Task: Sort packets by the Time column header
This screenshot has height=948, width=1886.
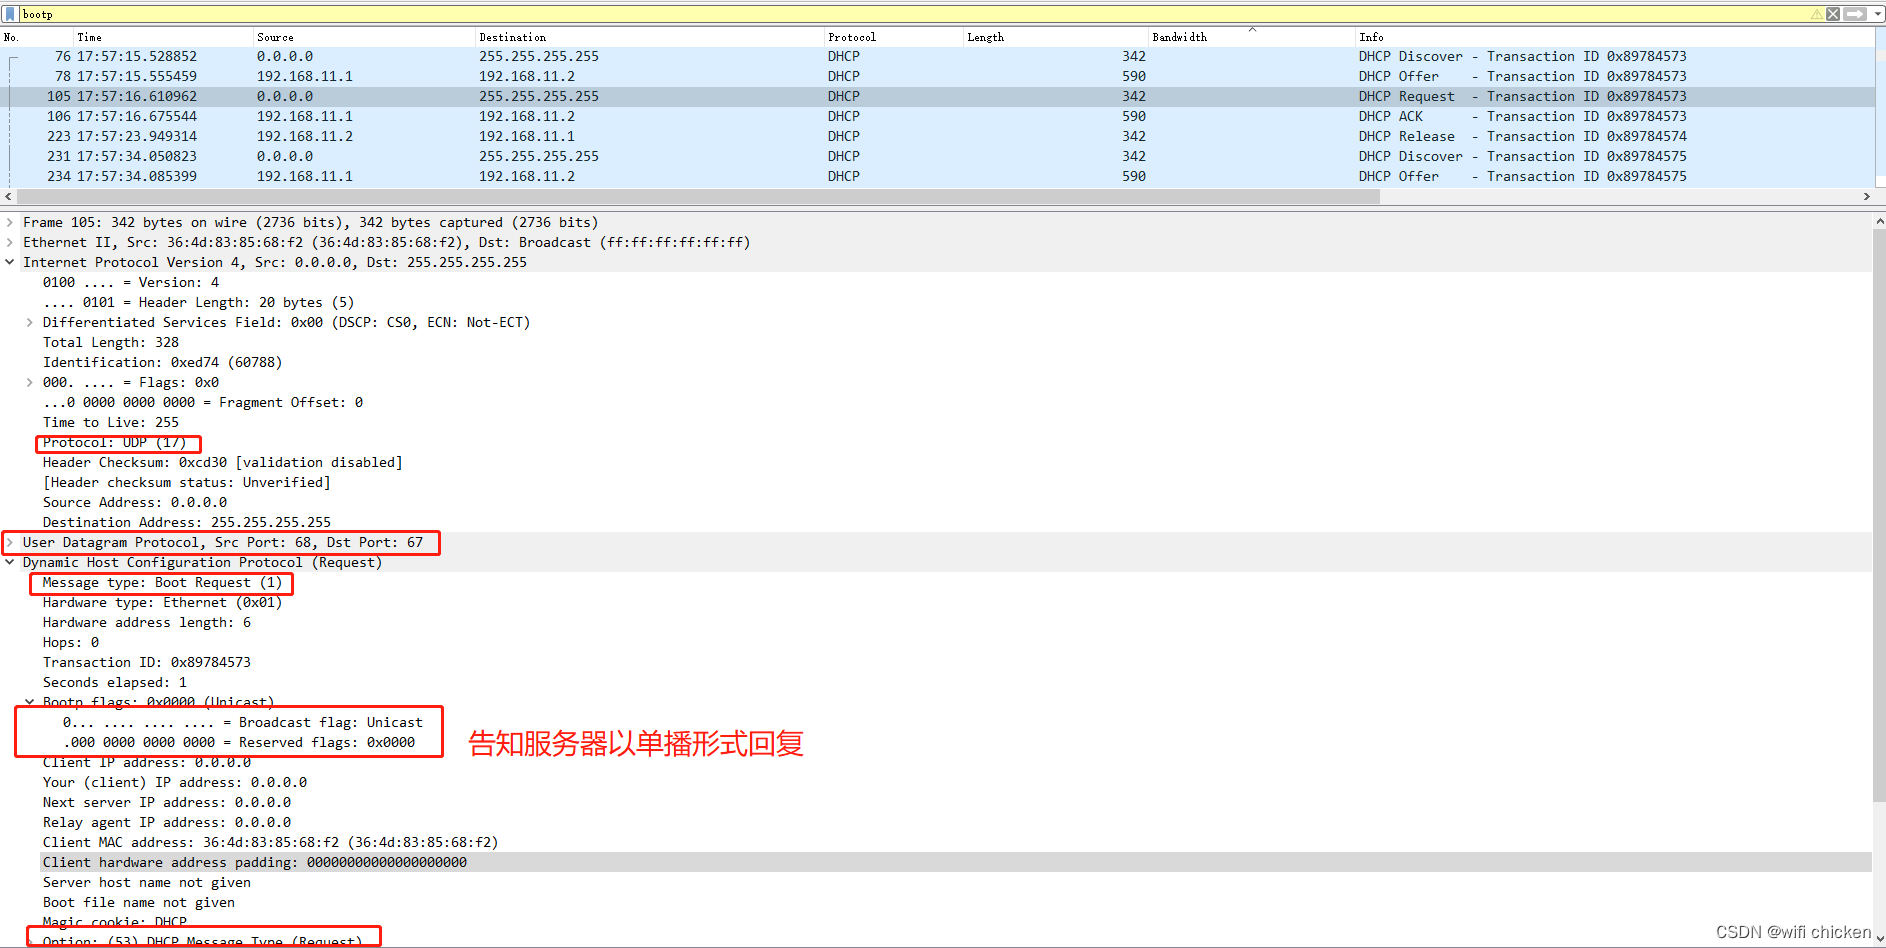Action: 163,37
